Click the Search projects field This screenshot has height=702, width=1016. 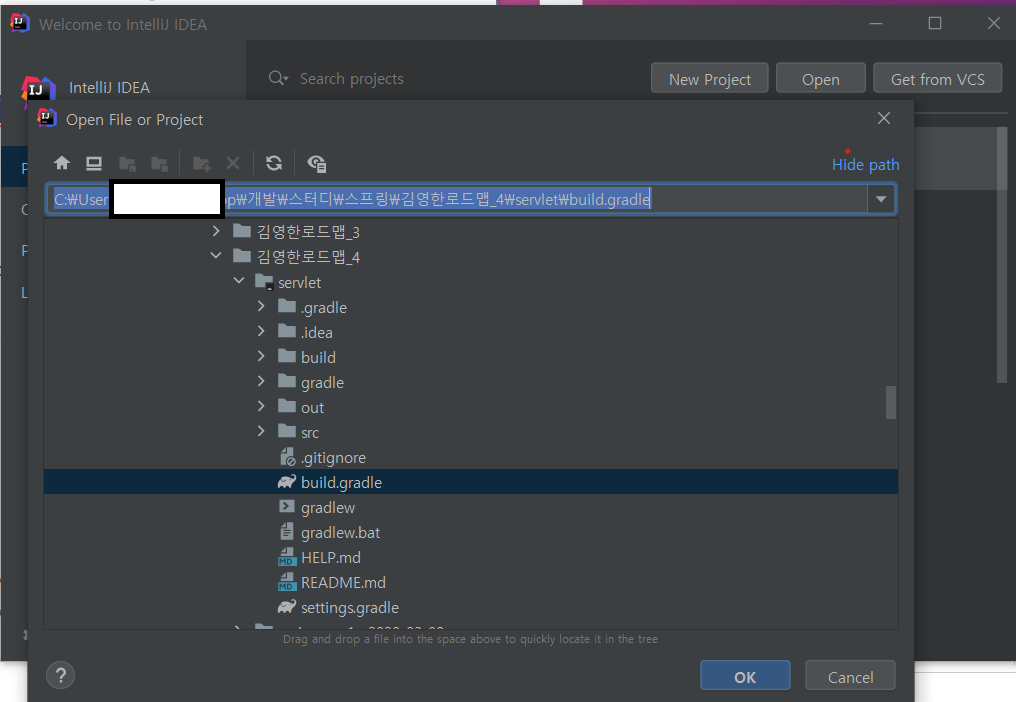351,78
